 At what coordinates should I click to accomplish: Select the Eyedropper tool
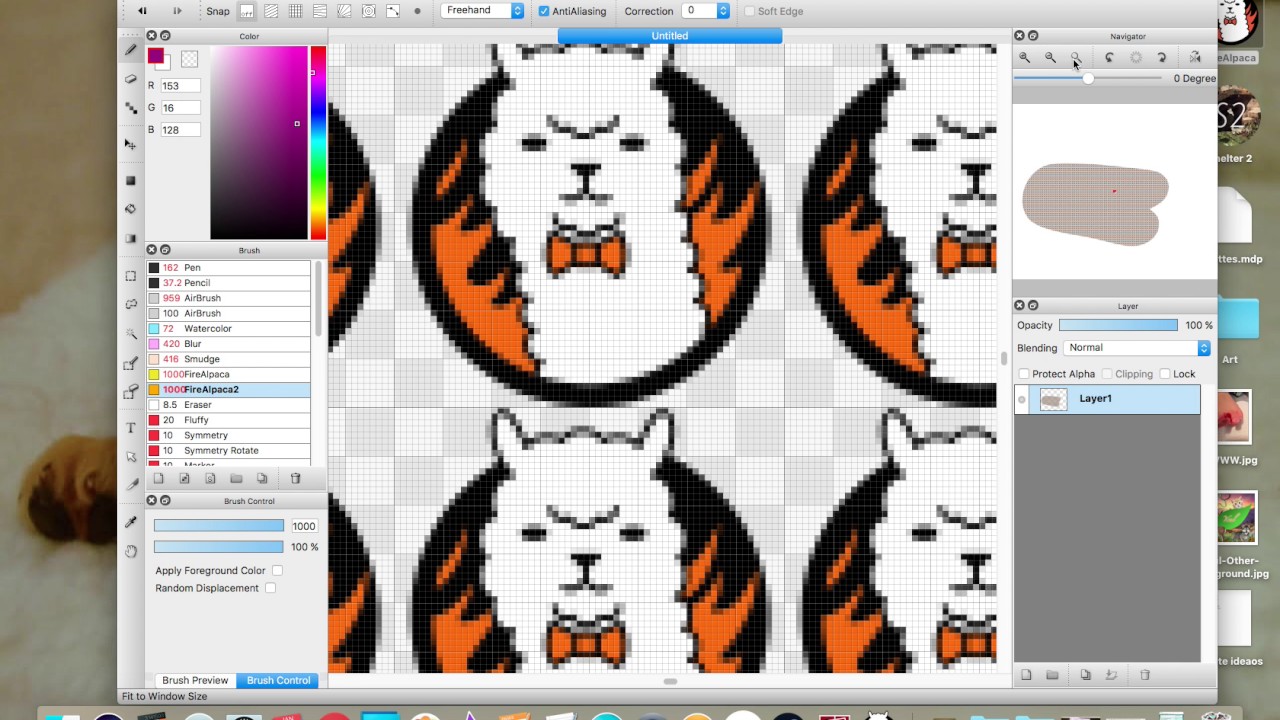[131, 522]
